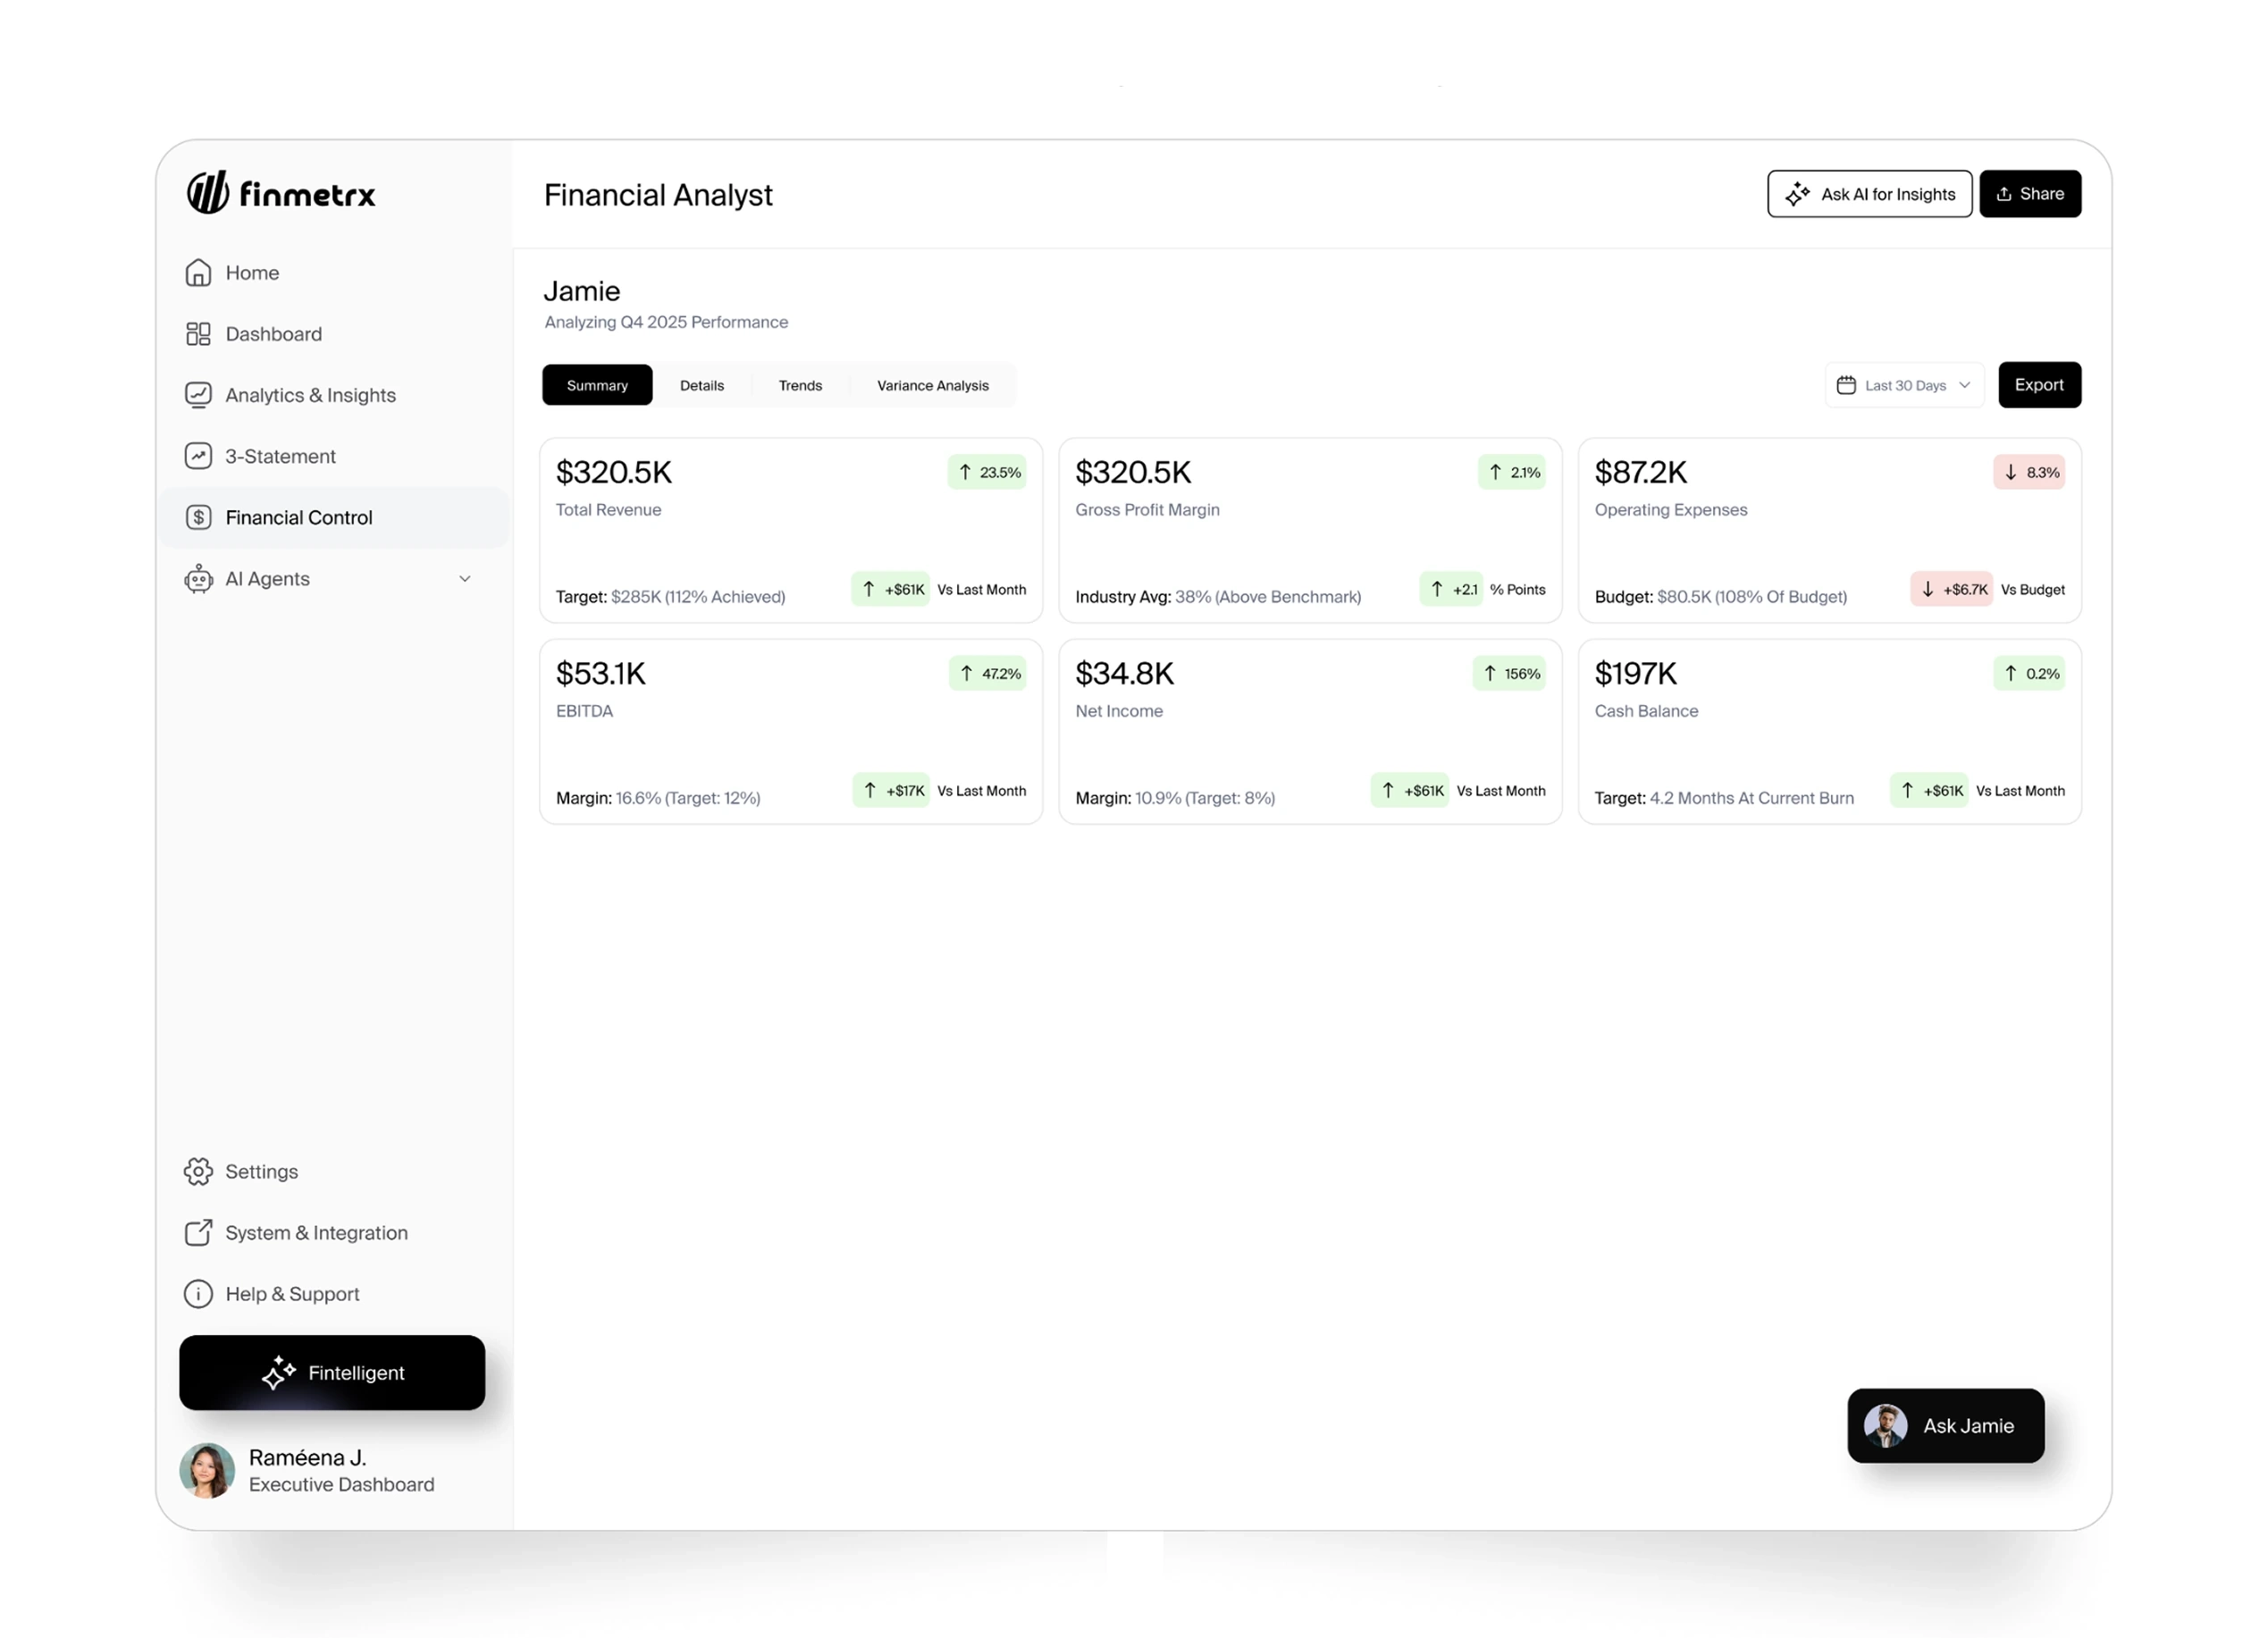The image size is (2268, 1638).
Task: Click the AI Agents robot icon
Action: point(198,579)
